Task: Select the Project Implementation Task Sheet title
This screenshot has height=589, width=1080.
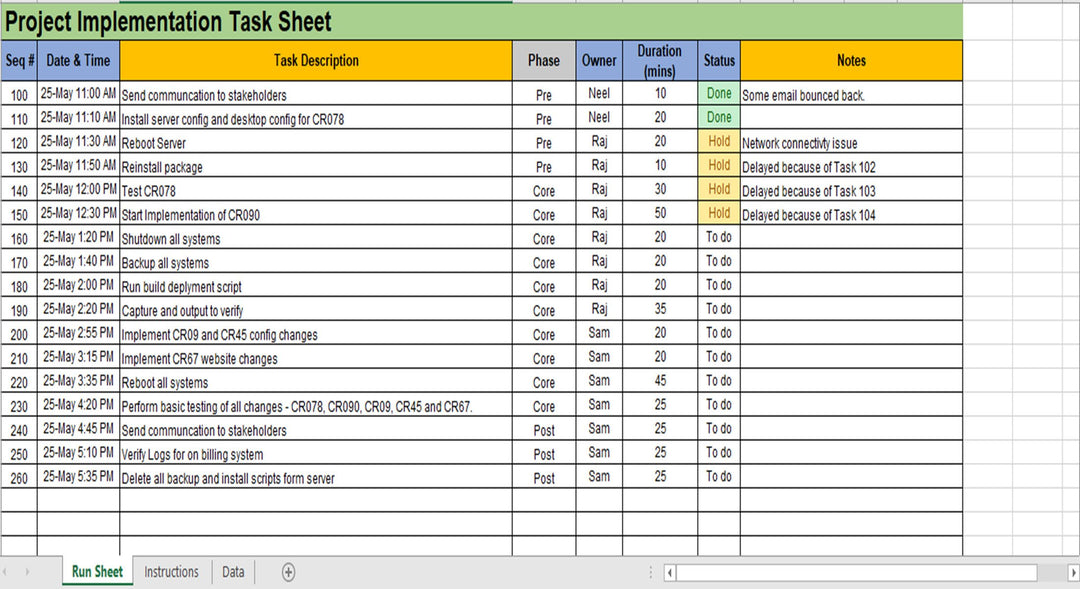Action: [x=169, y=21]
